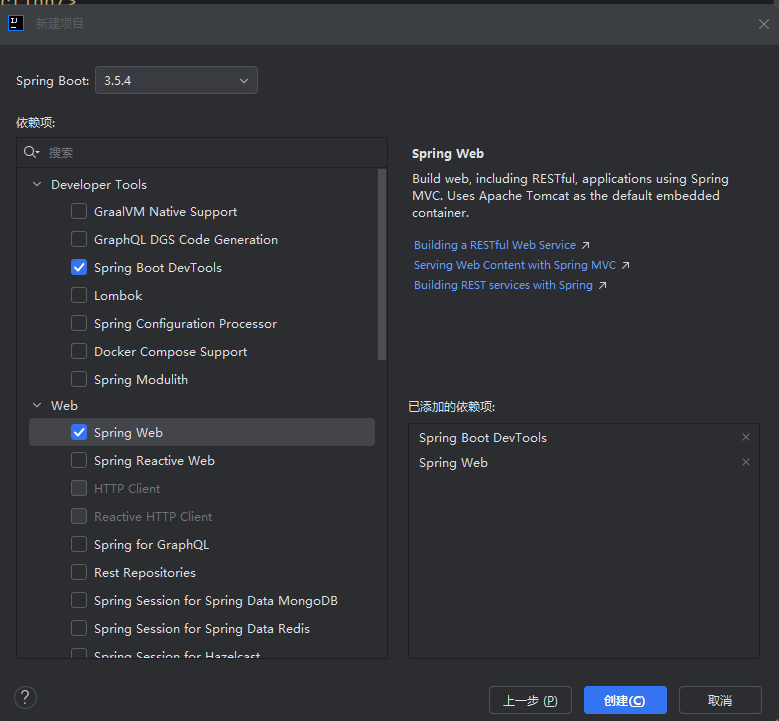This screenshot has height=721, width=779.
Task: Click the 取消 (Cancel) button
Action: (x=720, y=700)
